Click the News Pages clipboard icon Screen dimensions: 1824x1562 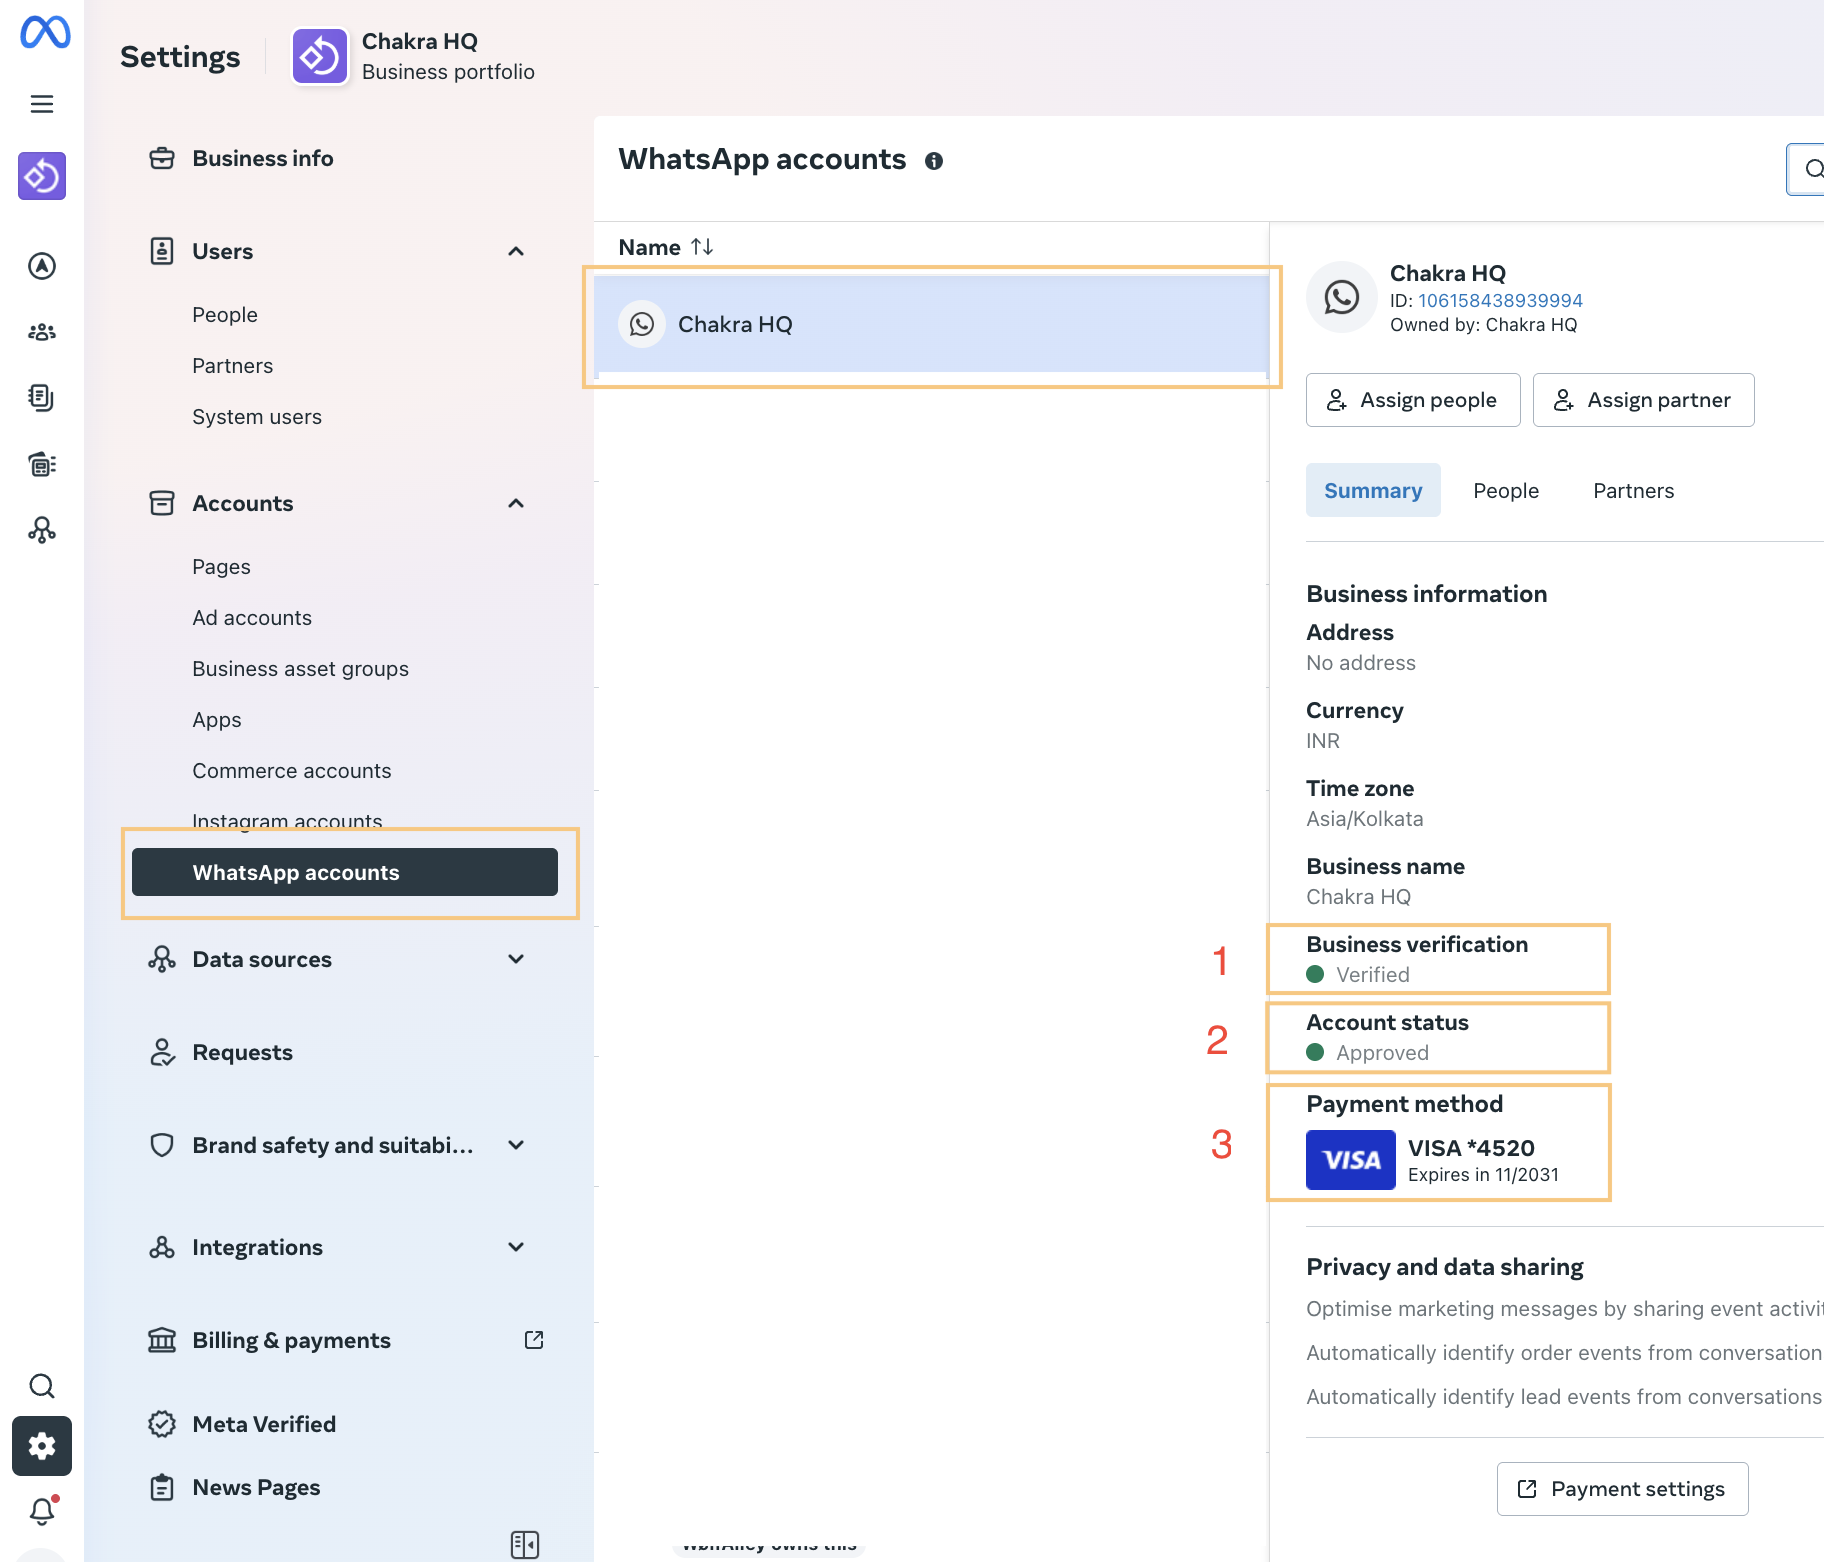pos(162,1487)
